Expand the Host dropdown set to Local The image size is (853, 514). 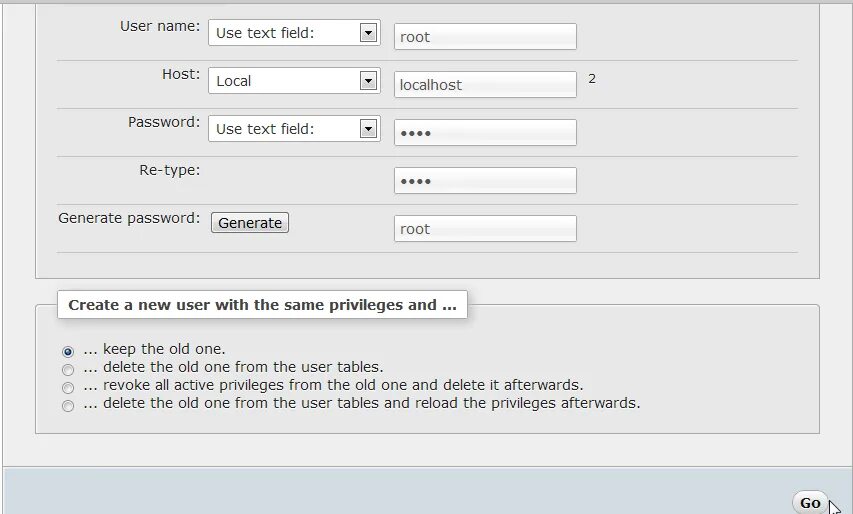(294, 81)
